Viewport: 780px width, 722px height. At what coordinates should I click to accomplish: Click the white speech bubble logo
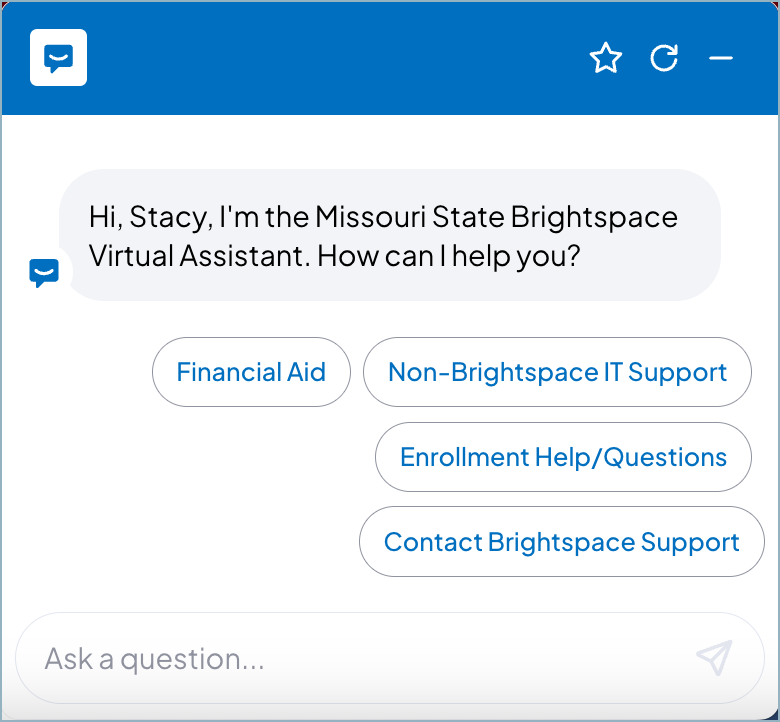coord(58,58)
